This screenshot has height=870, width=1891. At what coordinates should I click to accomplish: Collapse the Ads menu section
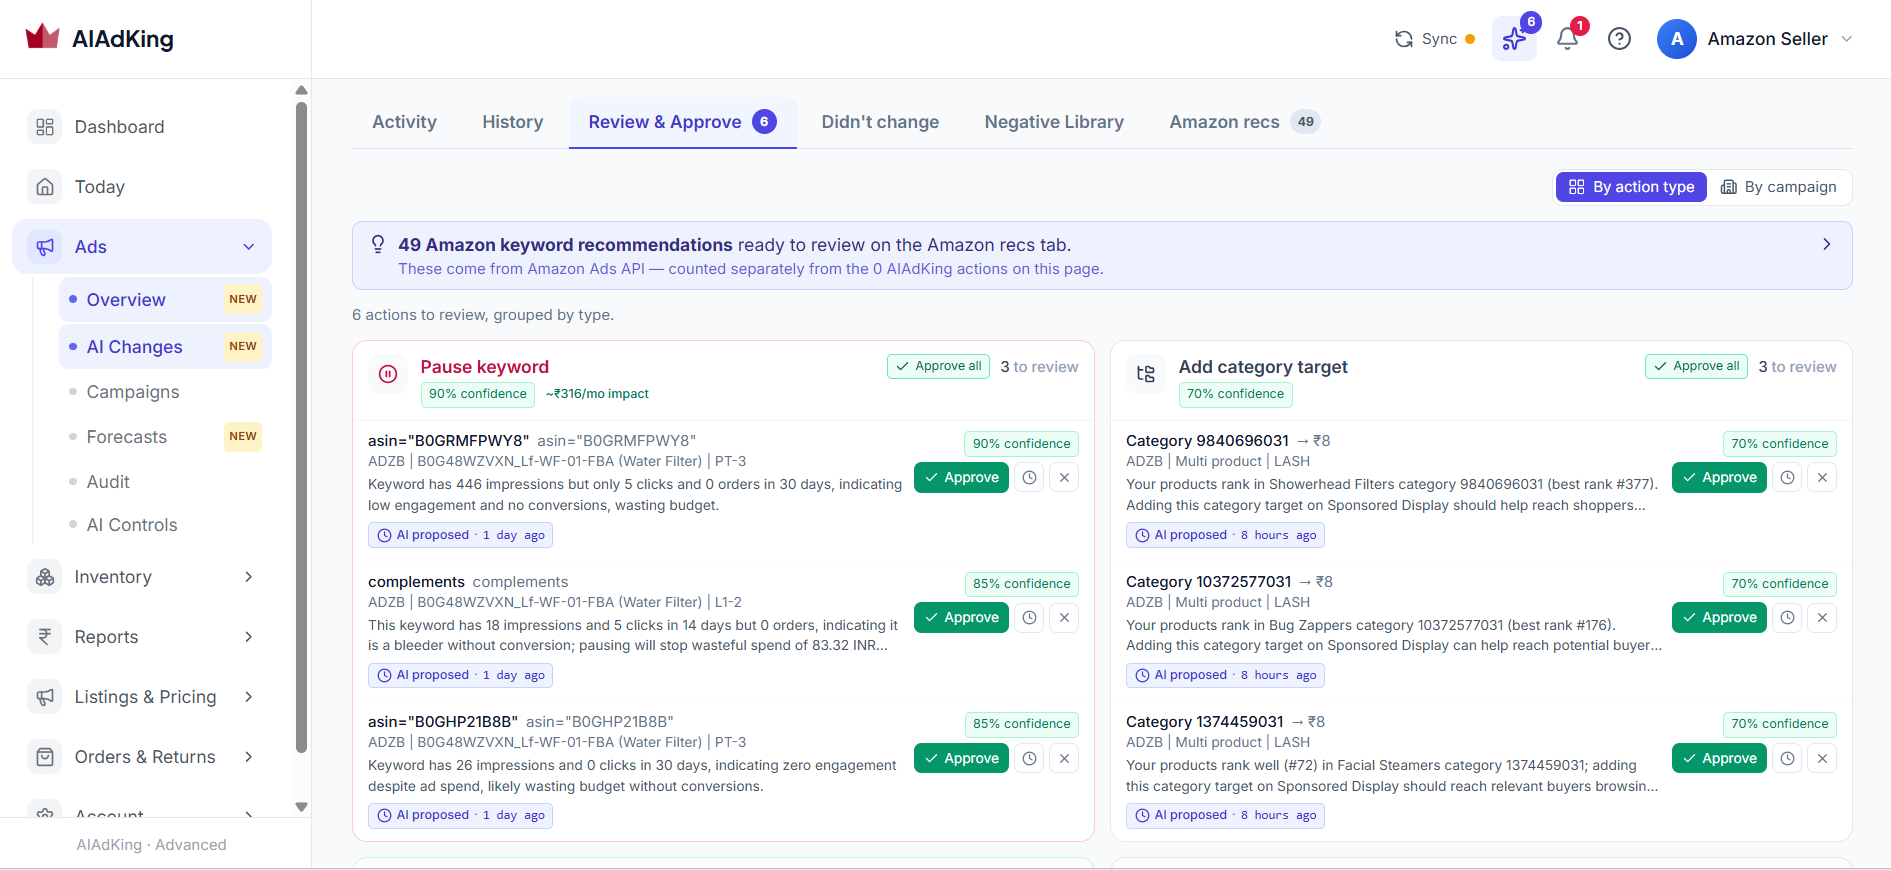click(249, 247)
